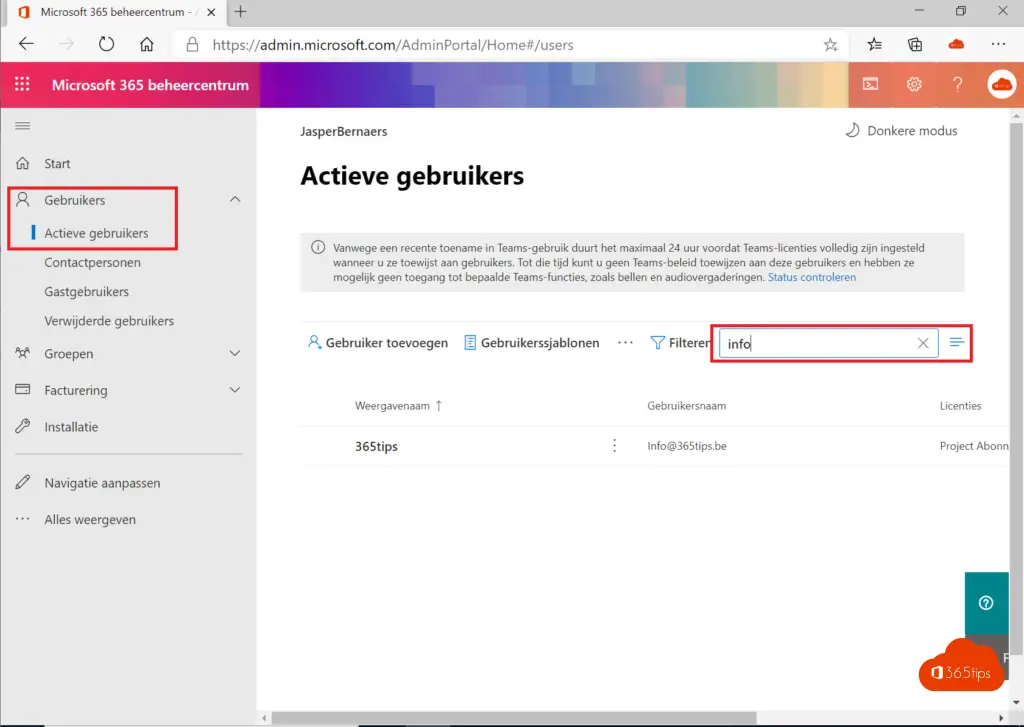The height and width of the screenshot is (727, 1024).
Task: Expand the Facturering section
Action: 235,390
